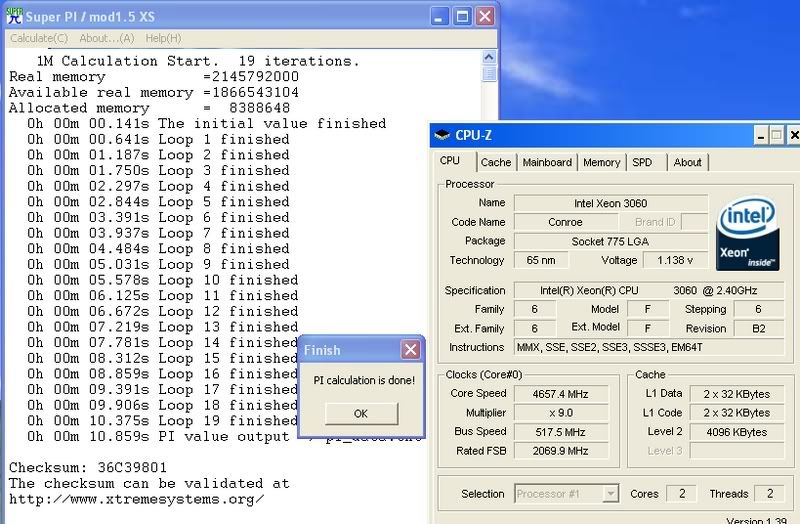Click the URL 'http://www.xtremesystems.org/' text
The height and width of the screenshot is (524, 800).
(x=137, y=499)
